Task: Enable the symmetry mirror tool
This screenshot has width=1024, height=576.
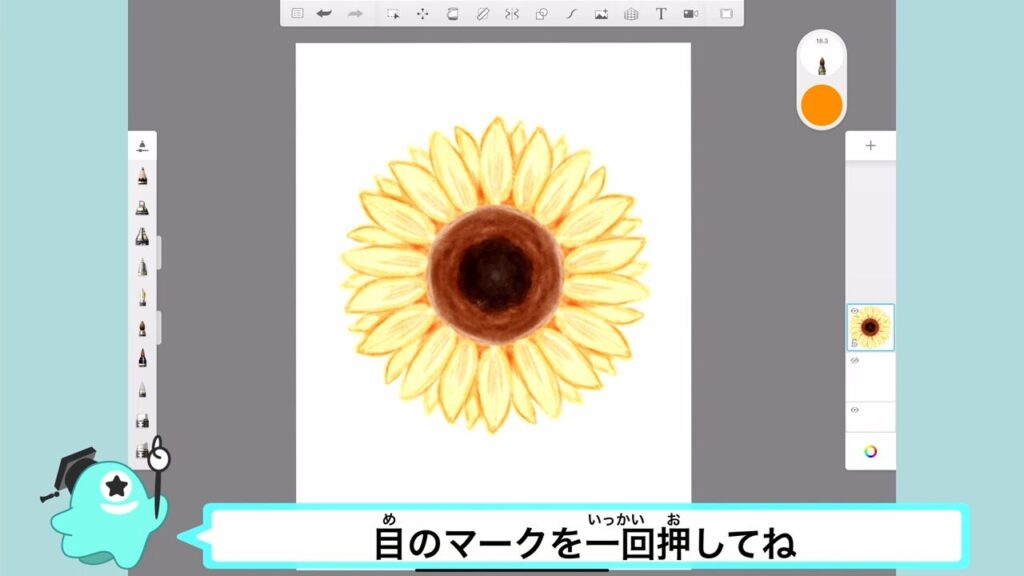Action: point(512,14)
